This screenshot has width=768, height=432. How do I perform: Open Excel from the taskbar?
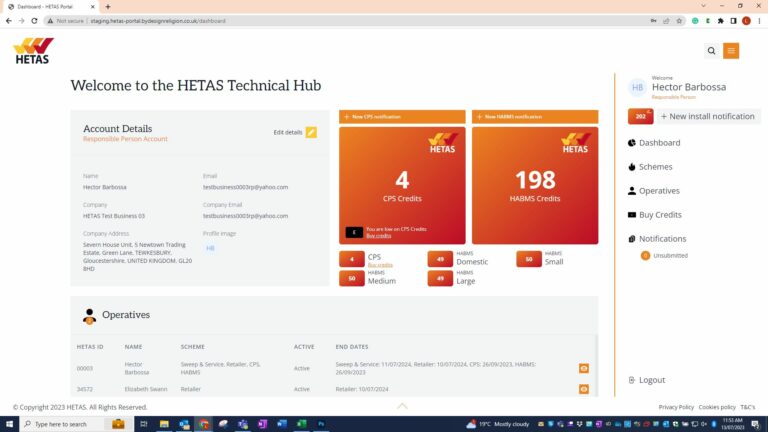tap(301, 424)
